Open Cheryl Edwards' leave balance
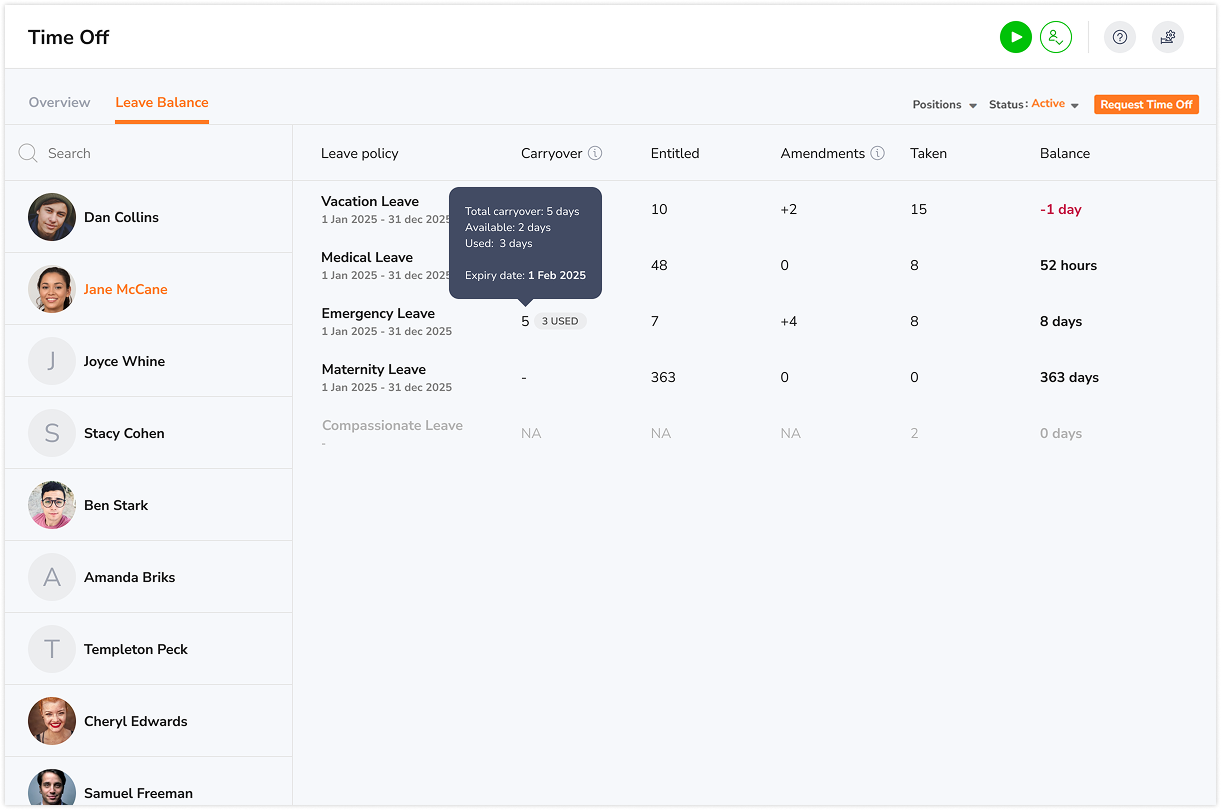Viewport: 1221px width, 810px height. [x=135, y=721]
